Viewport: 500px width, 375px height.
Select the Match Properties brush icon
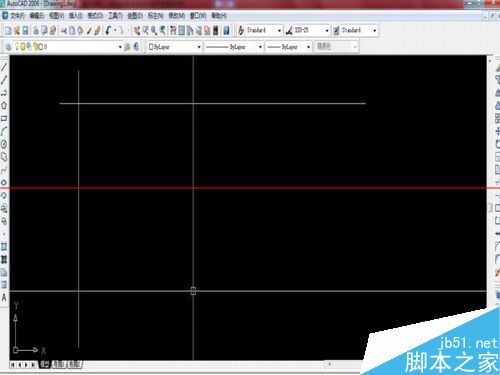[x=89, y=31]
